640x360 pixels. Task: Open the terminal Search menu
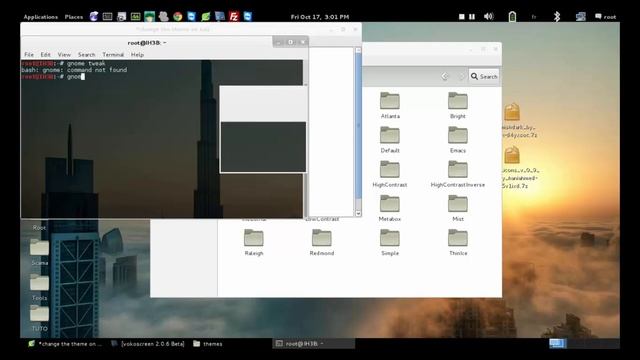[87, 54]
